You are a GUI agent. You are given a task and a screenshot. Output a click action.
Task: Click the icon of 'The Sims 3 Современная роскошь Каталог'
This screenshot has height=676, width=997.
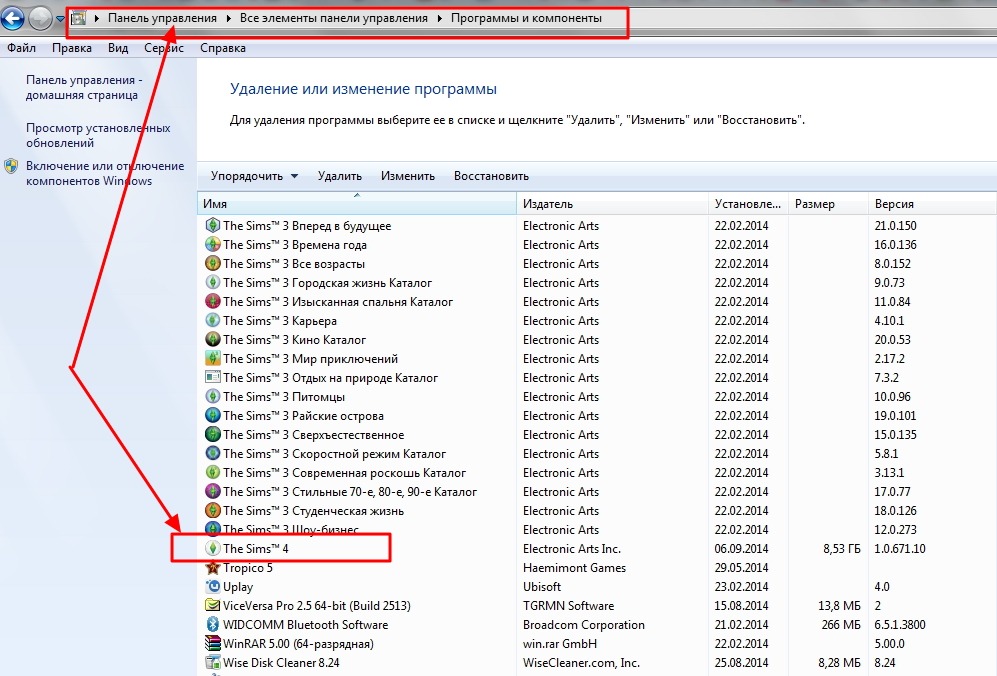tap(212, 473)
